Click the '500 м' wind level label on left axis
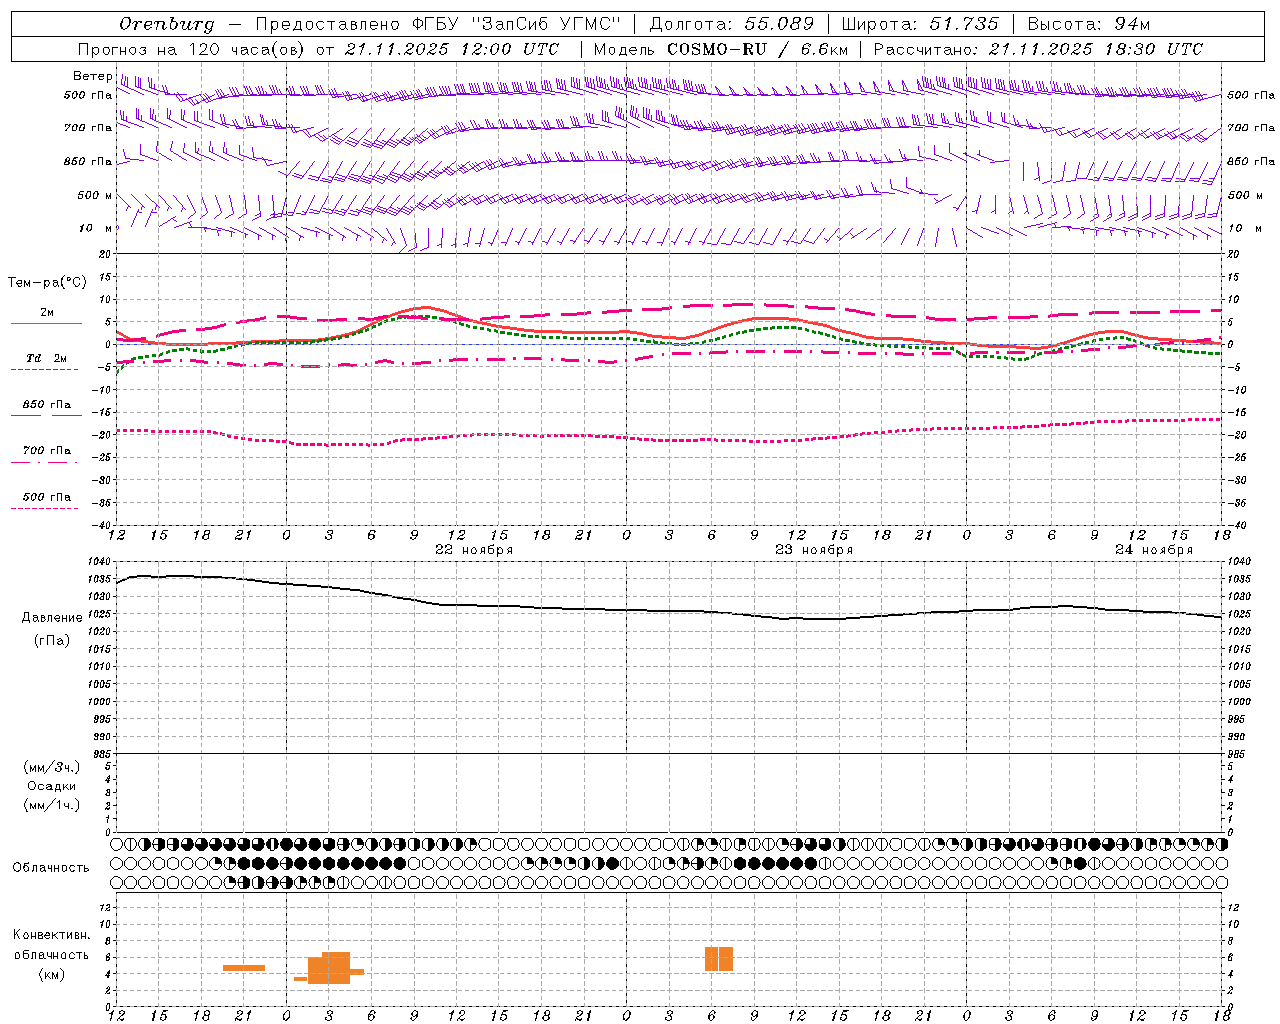The width and height of the screenshot is (1280, 1024). [95, 196]
